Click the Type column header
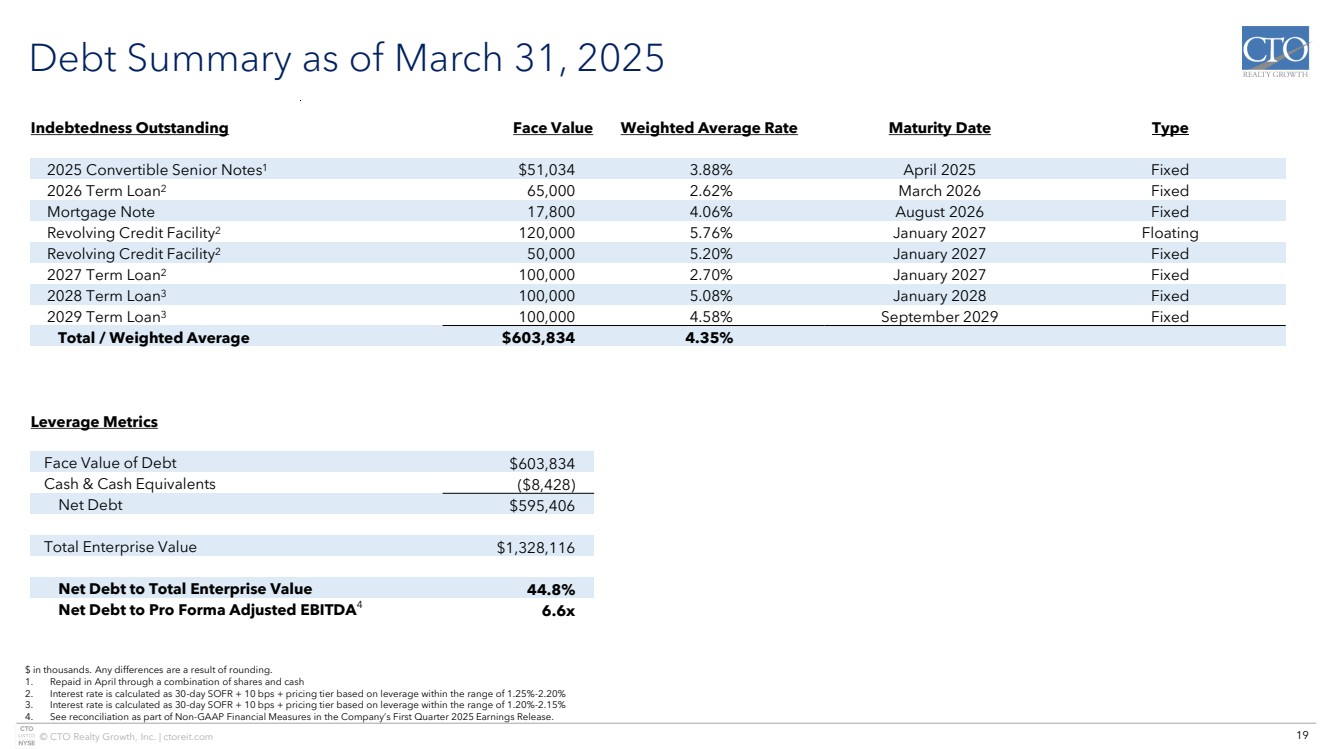 tap(1169, 128)
